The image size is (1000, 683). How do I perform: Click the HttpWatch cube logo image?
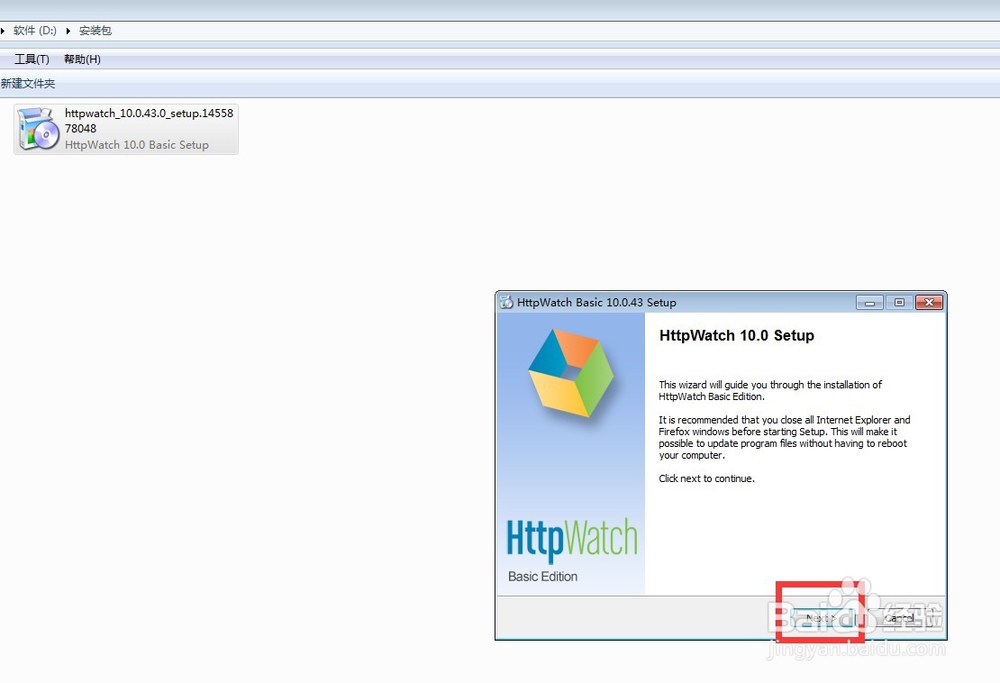point(571,373)
